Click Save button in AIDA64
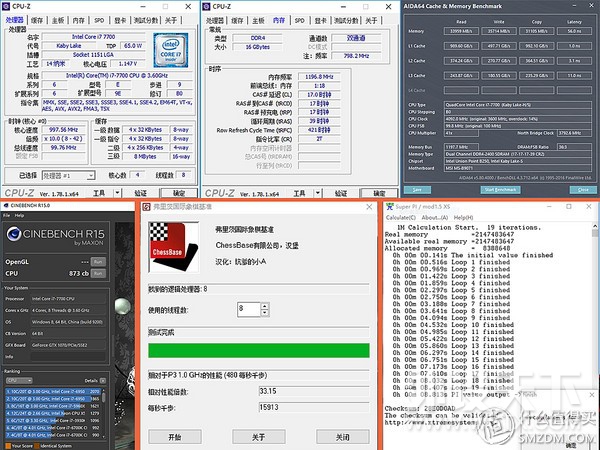Viewport: 600px width, 450px height. click(x=417, y=190)
